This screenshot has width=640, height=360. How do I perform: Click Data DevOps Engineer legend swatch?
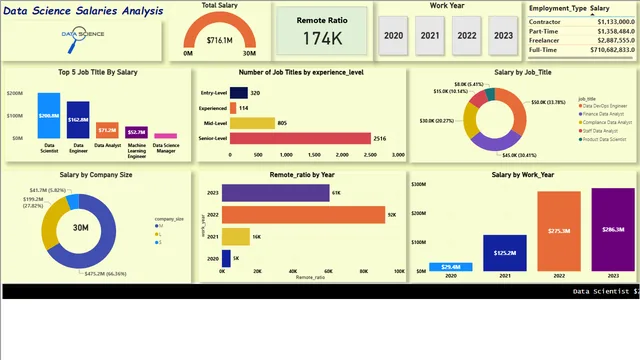pos(580,106)
